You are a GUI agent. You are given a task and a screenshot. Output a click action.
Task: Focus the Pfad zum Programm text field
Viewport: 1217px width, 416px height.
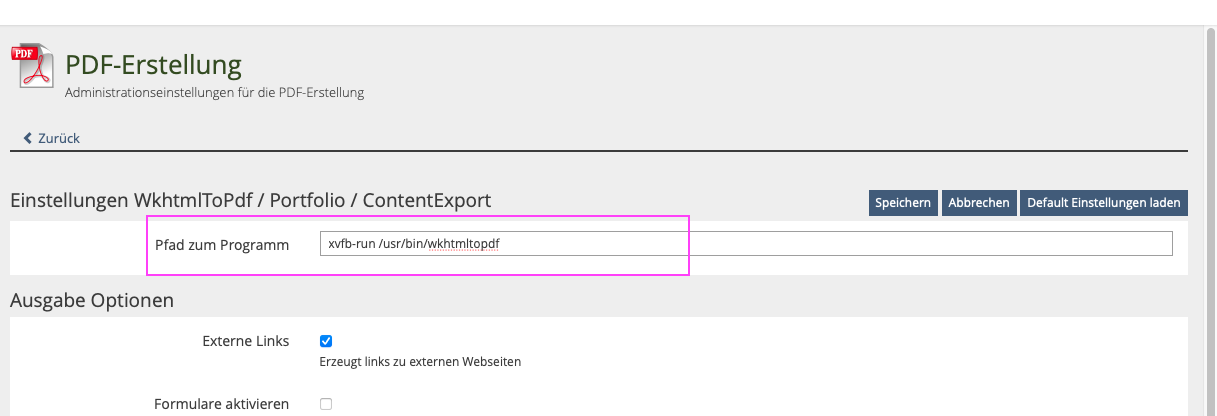(745, 244)
